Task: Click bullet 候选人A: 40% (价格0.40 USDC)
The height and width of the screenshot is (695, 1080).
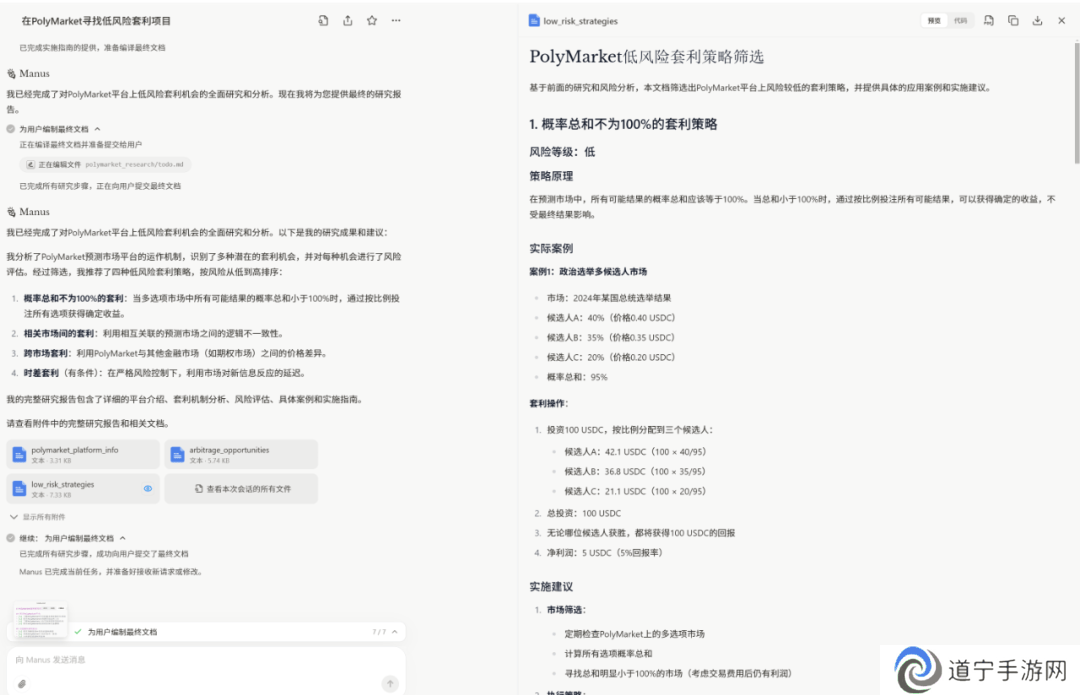Action: pos(611,318)
